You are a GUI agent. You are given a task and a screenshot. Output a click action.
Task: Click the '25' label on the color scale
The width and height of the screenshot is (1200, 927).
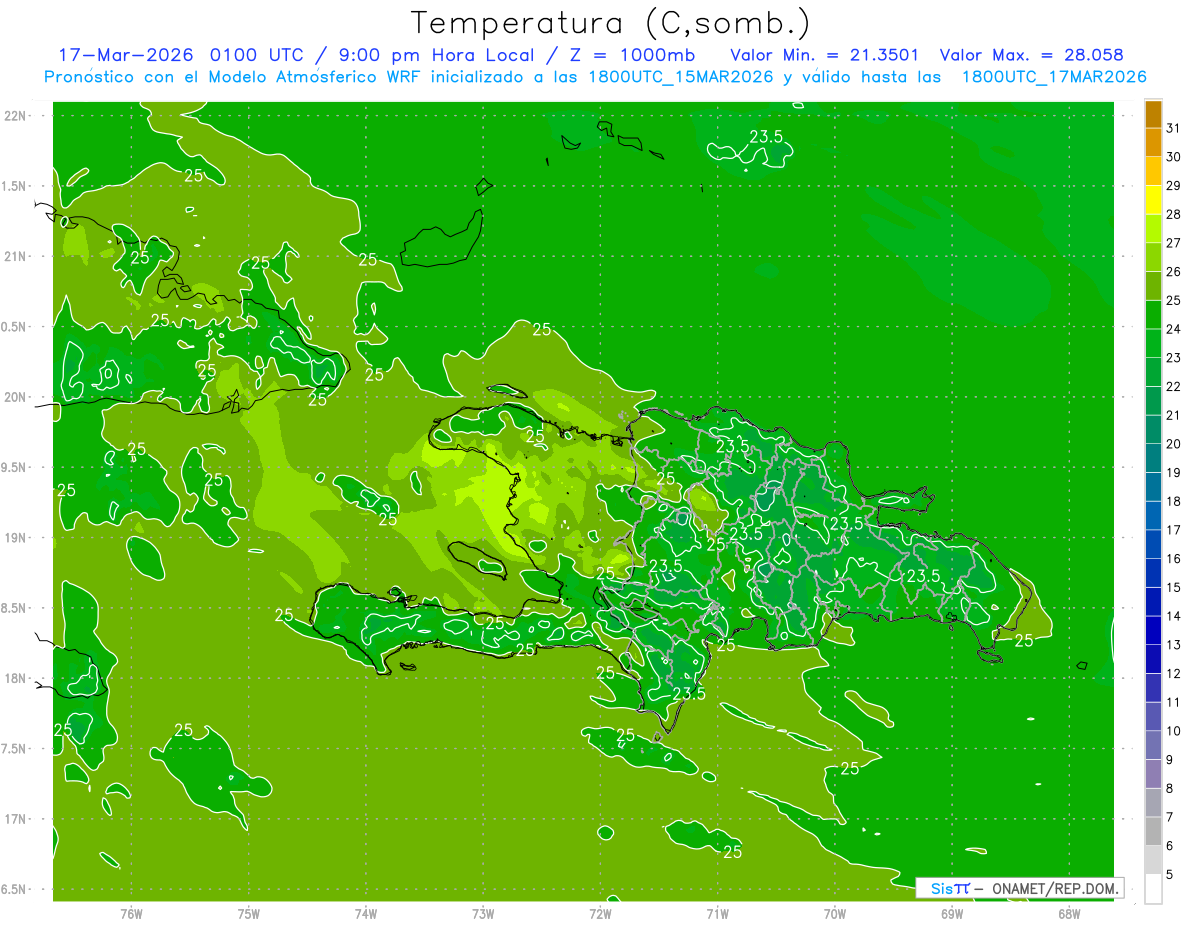[1173, 300]
